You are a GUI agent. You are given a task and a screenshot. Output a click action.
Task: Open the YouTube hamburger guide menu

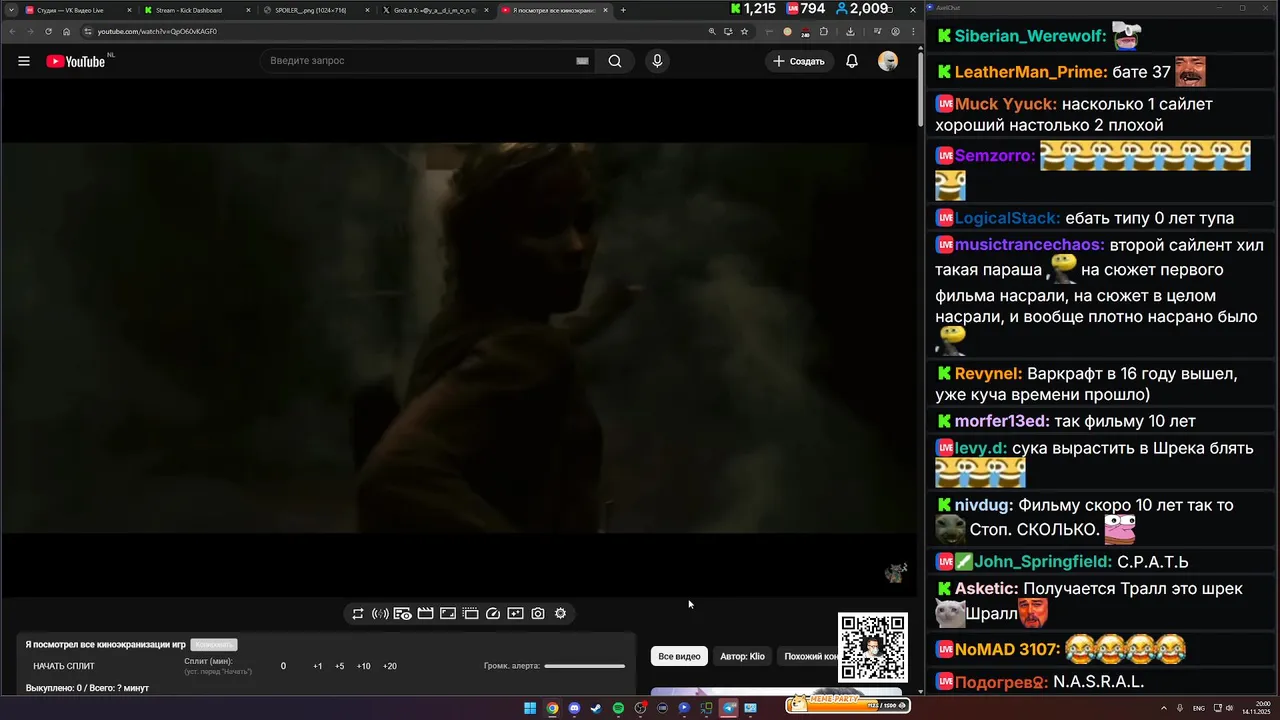point(24,61)
